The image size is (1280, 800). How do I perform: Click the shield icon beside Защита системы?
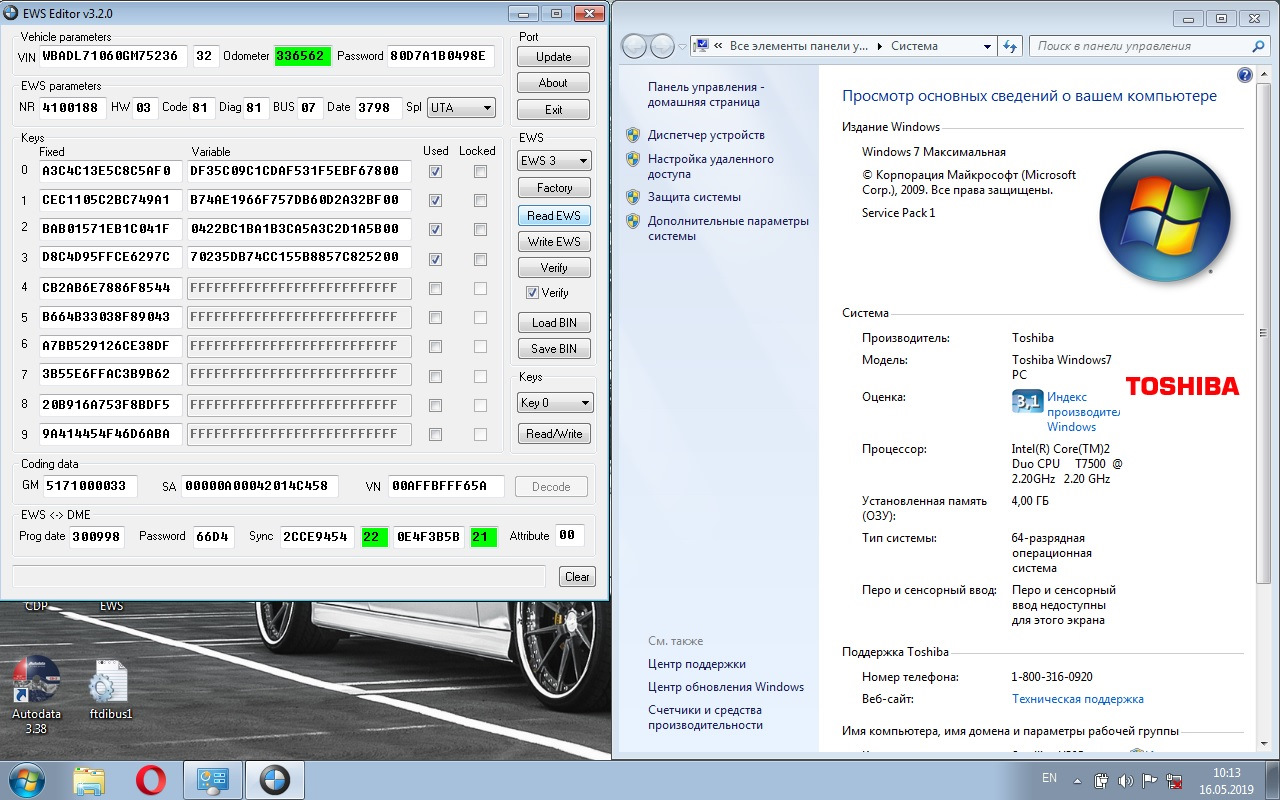pyautogui.click(x=632, y=197)
